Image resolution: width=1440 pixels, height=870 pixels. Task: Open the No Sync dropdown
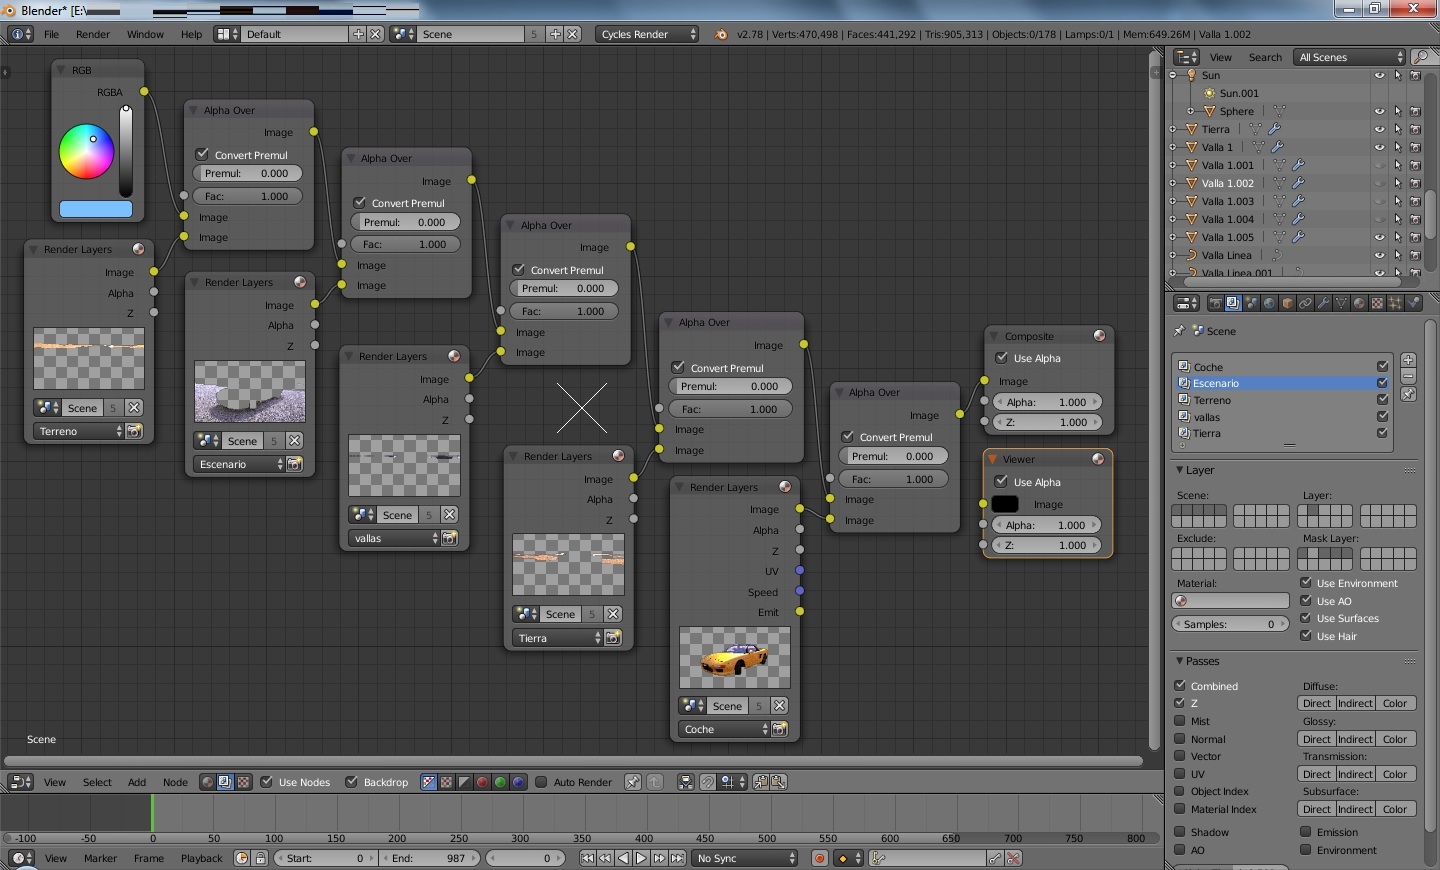(x=746, y=858)
